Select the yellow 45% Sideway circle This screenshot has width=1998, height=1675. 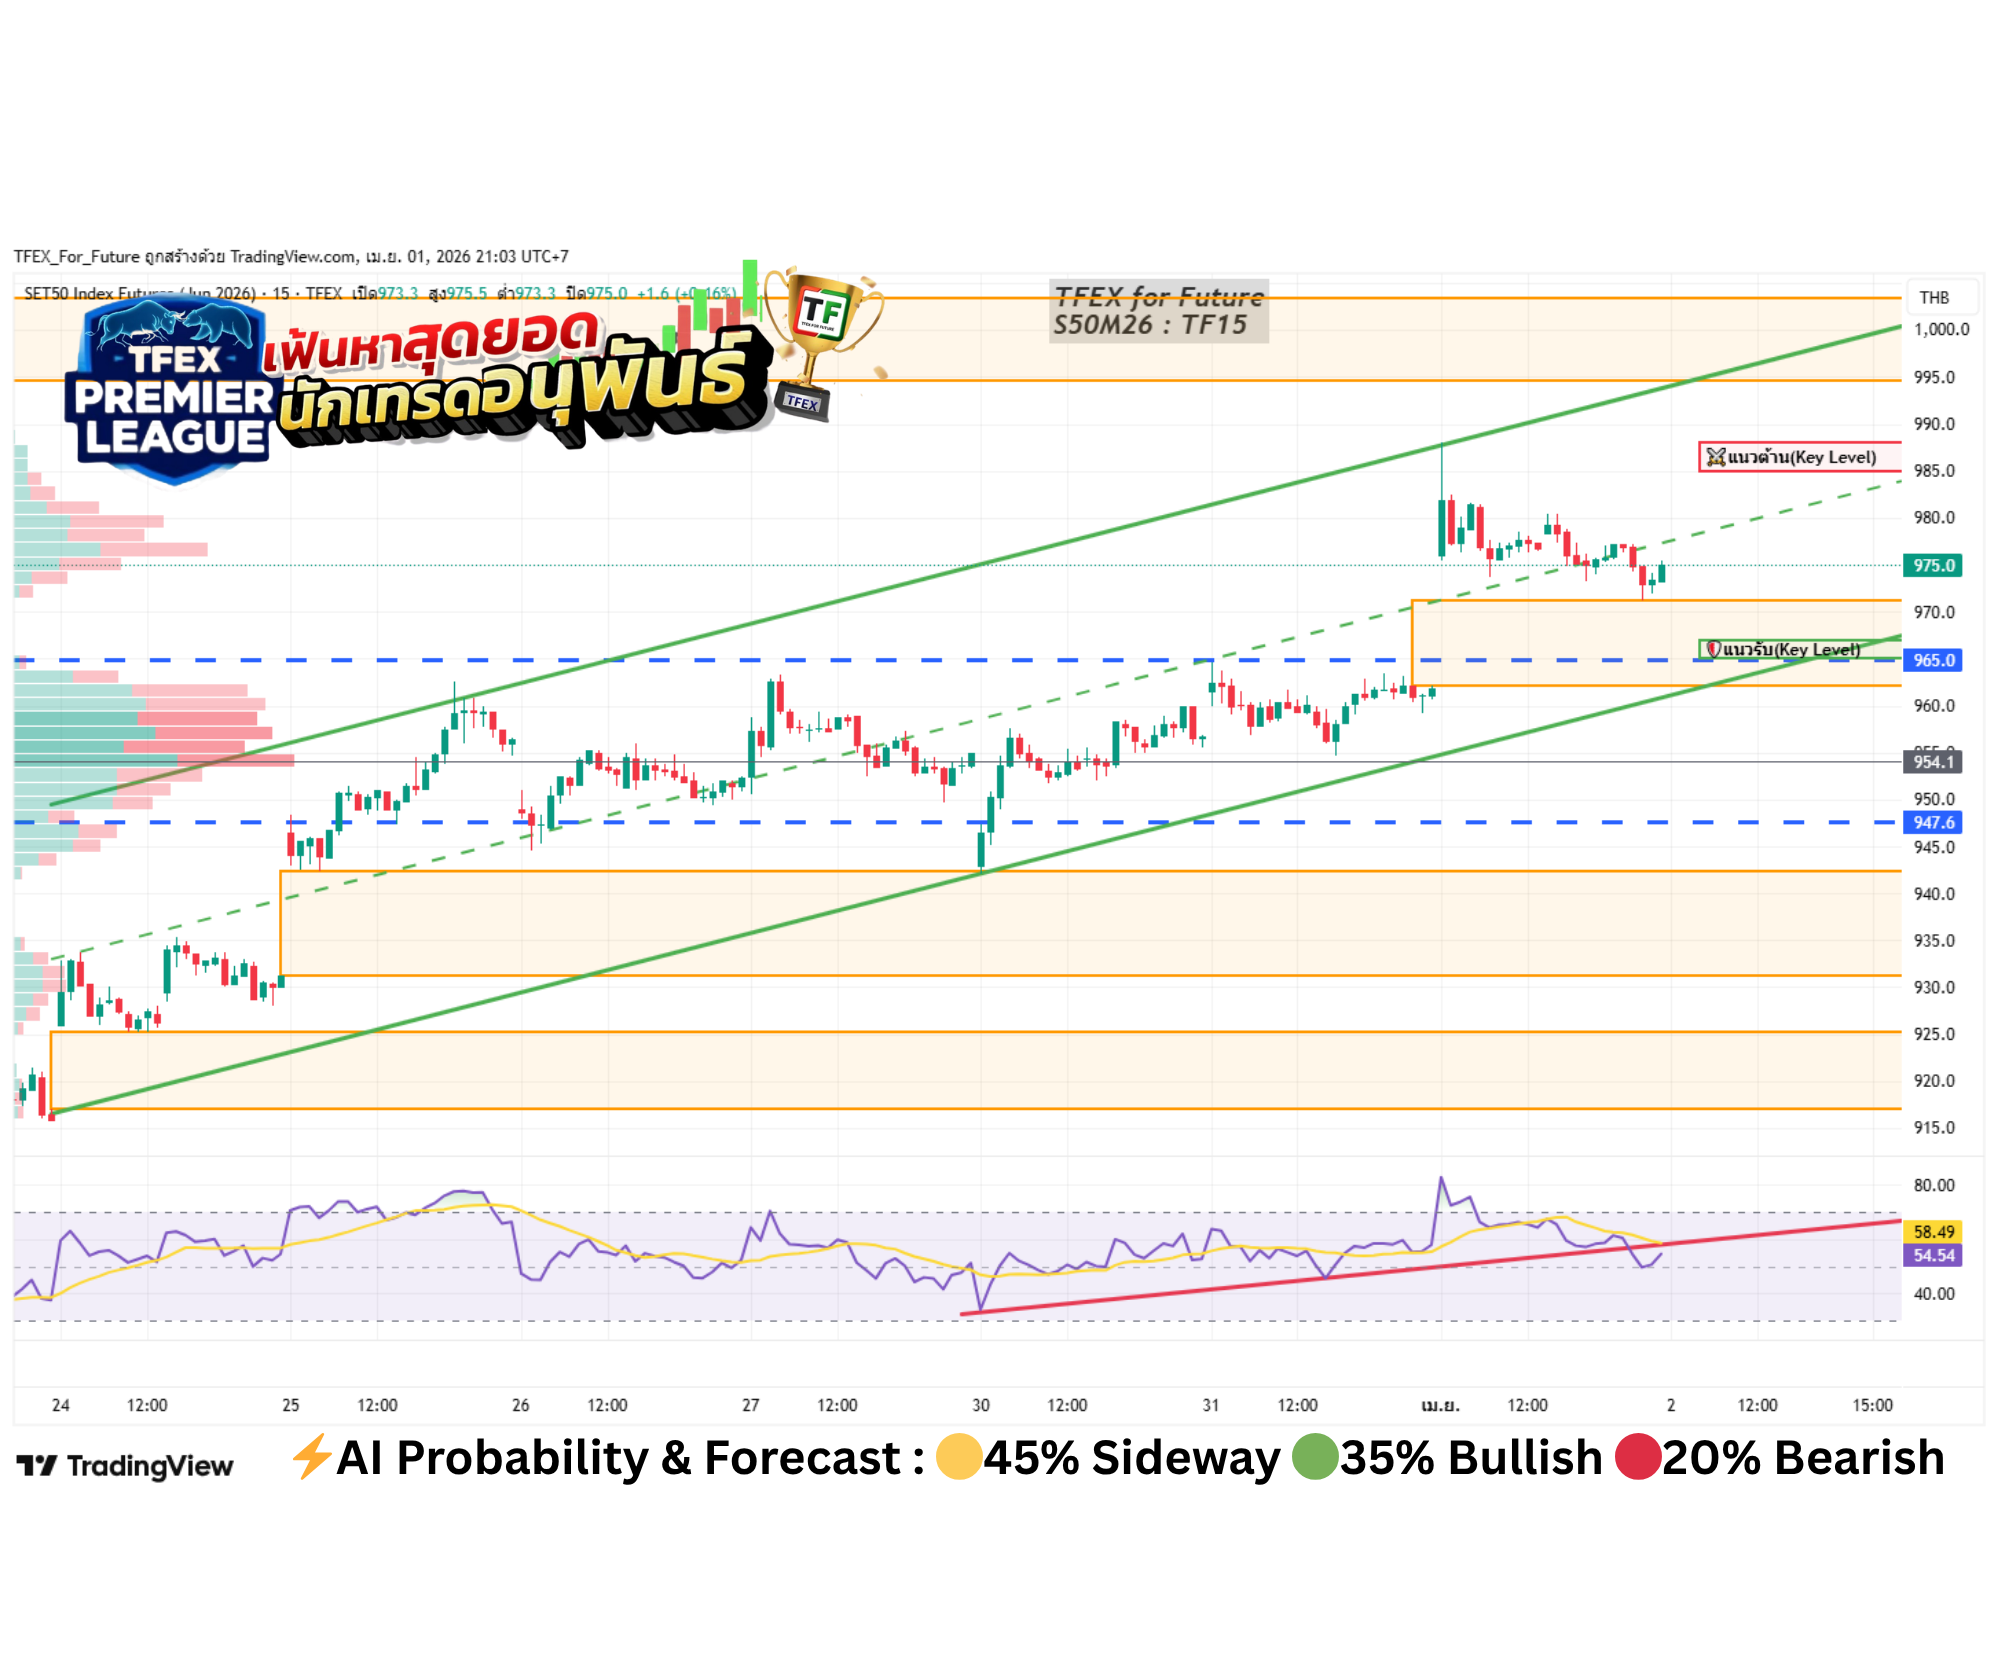coord(958,1457)
